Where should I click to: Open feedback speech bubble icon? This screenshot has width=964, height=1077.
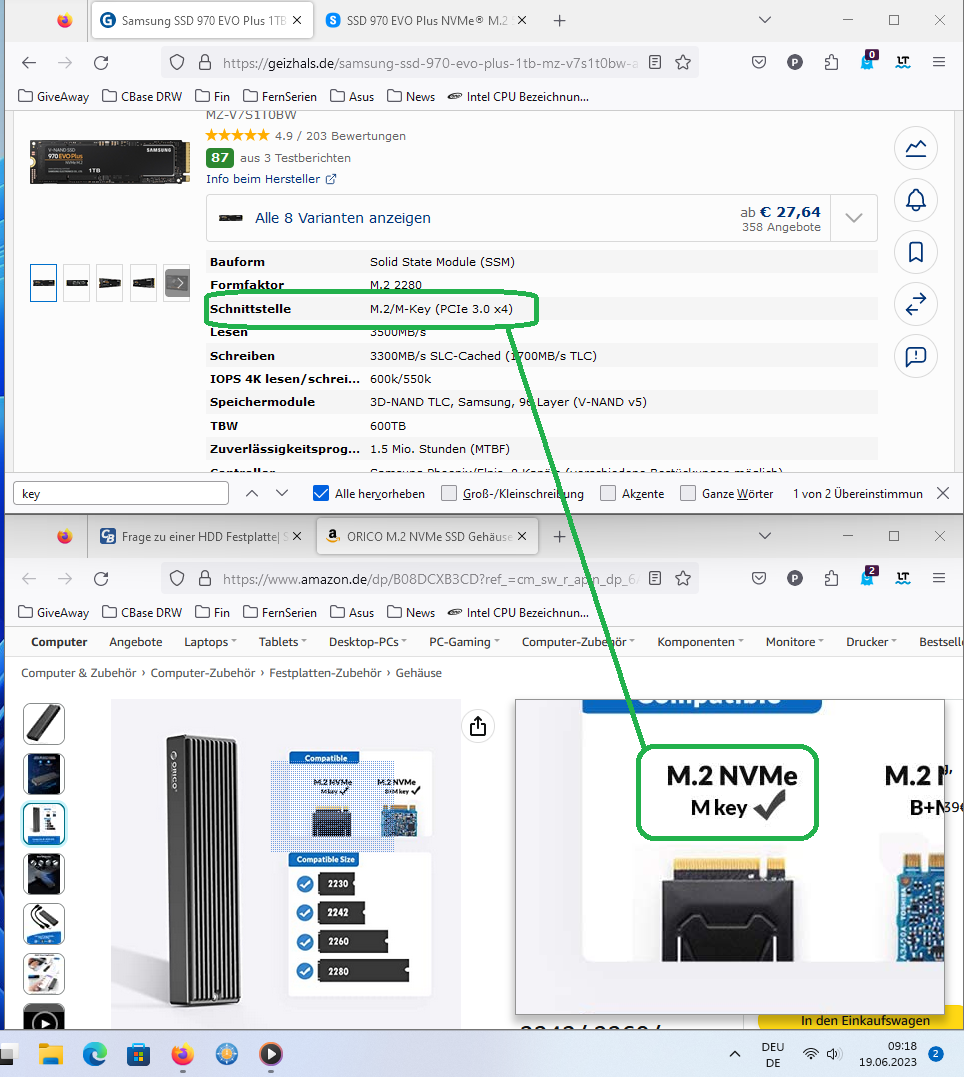coord(916,356)
